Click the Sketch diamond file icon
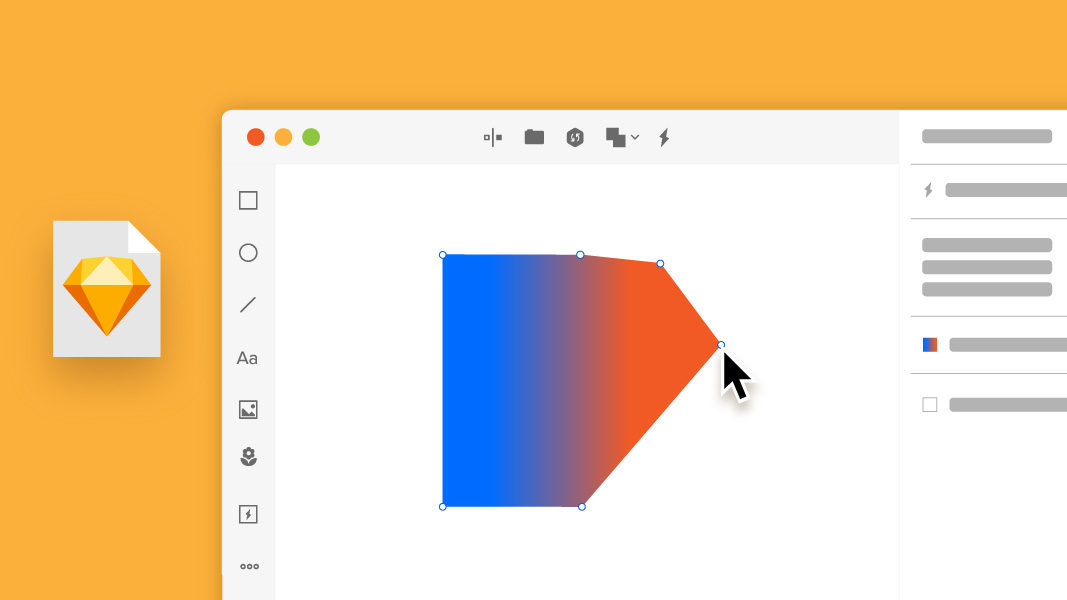 [x=107, y=288]
